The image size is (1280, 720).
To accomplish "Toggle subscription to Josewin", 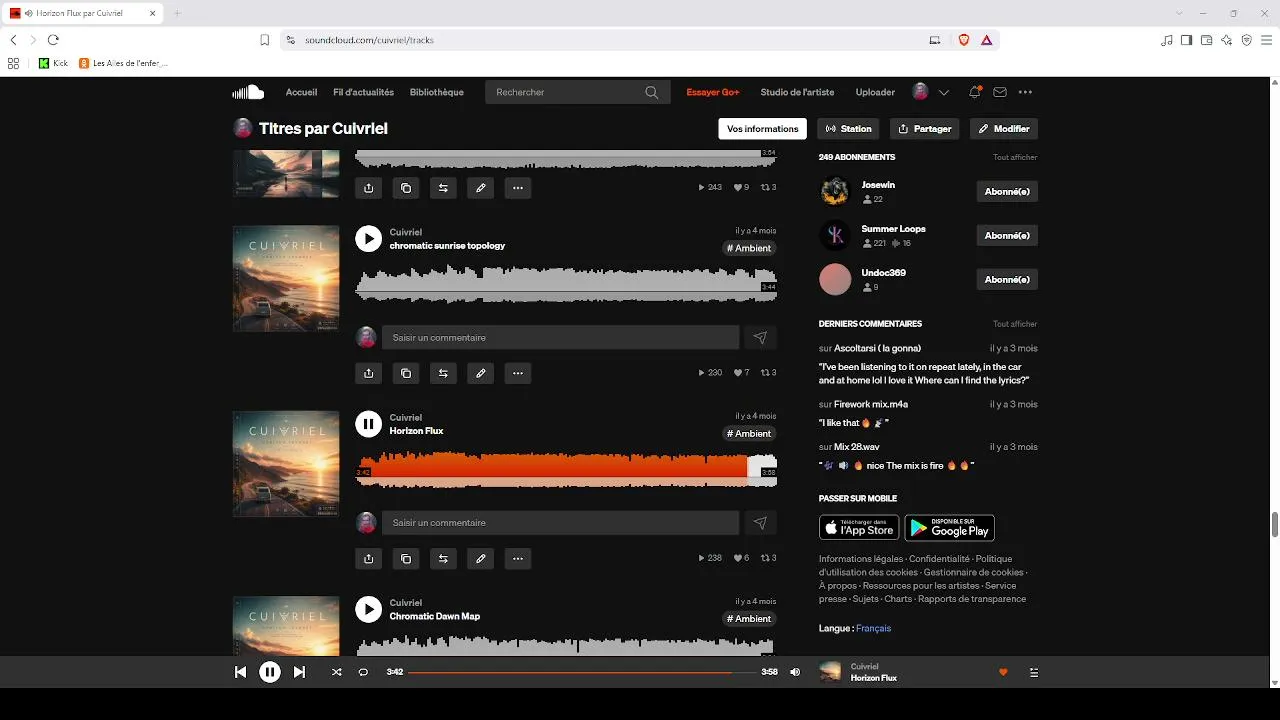I will [1007, 191].
